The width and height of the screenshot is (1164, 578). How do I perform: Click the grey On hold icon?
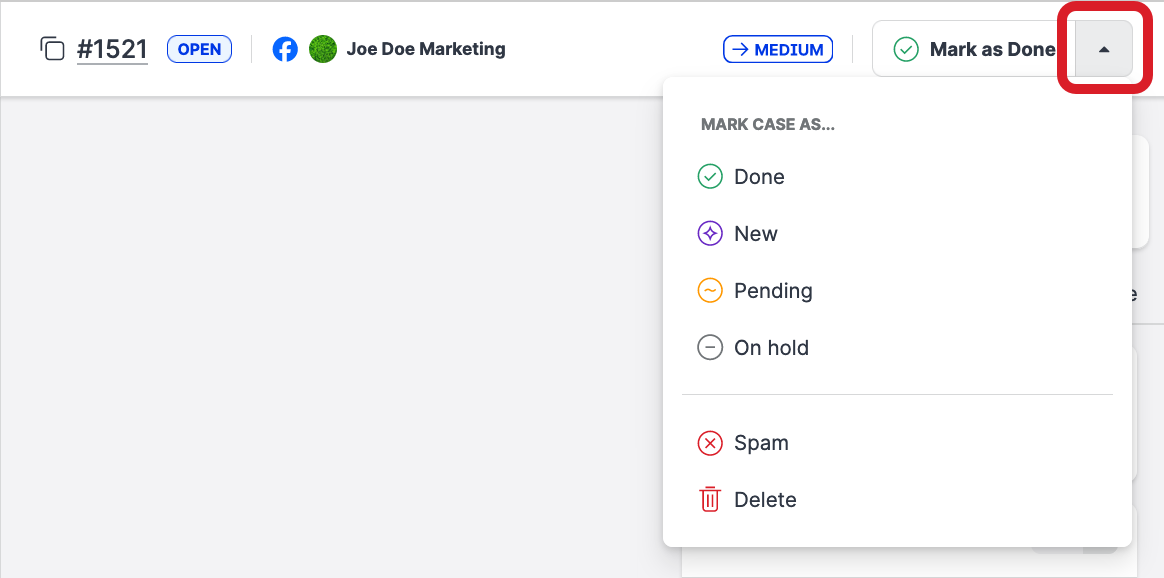click(710, 348)
